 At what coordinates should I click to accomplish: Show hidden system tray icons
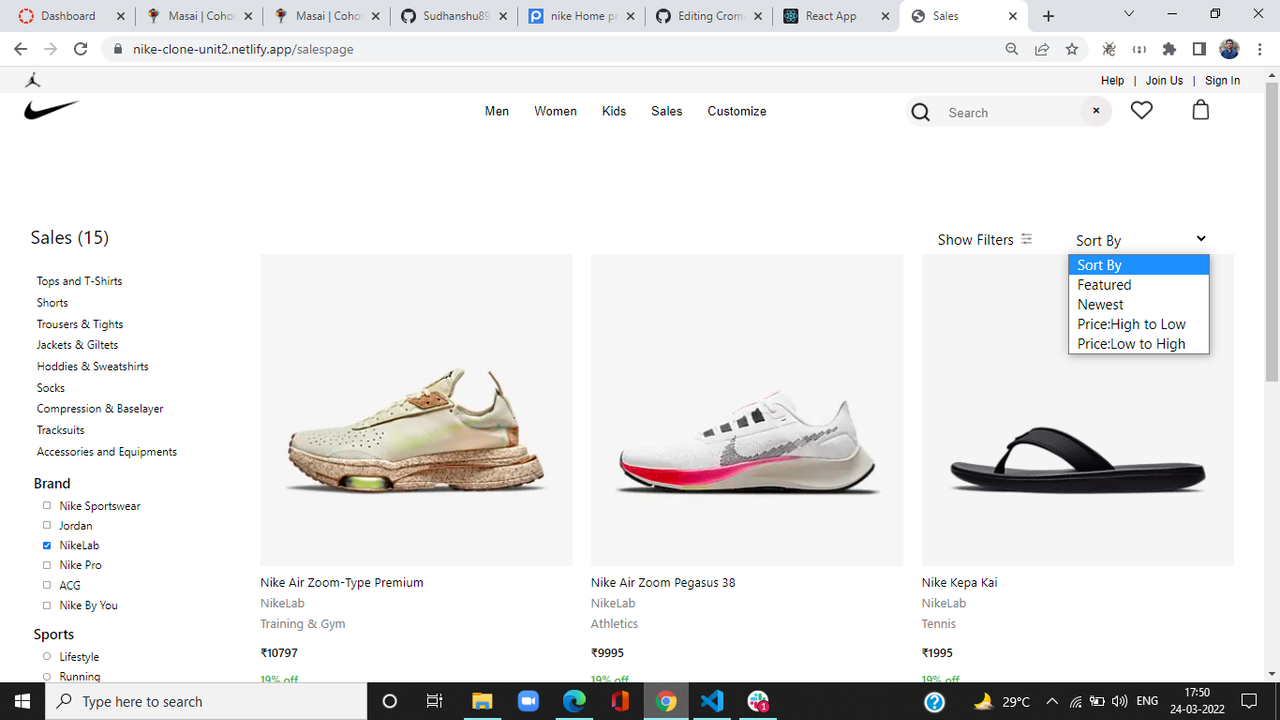pyautogui.click(x=1052, y=701)
